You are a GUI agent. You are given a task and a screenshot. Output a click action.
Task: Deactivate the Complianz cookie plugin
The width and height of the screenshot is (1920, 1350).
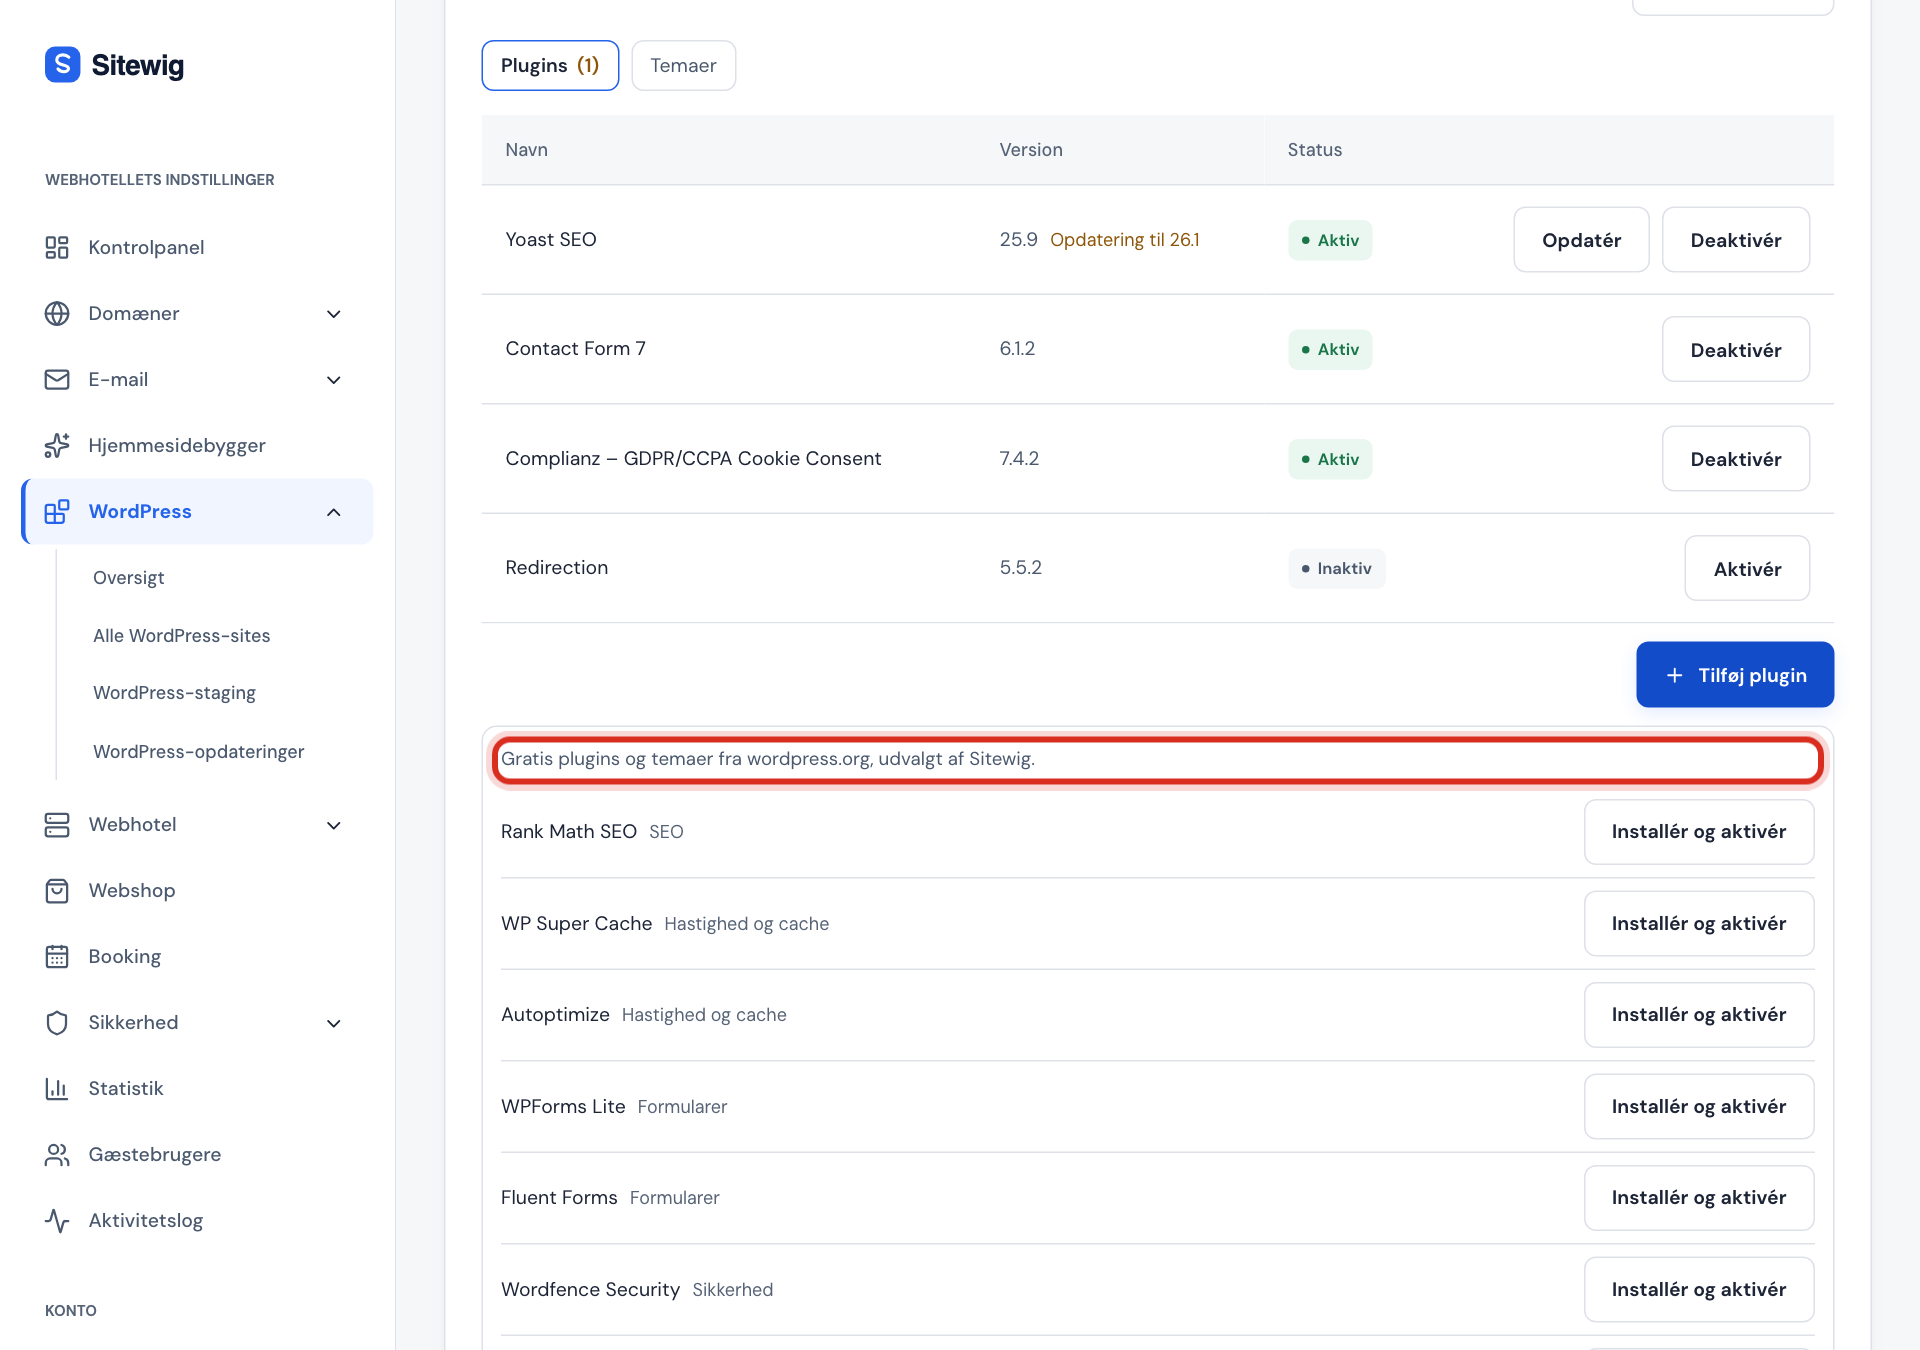tap(1735, 458)
